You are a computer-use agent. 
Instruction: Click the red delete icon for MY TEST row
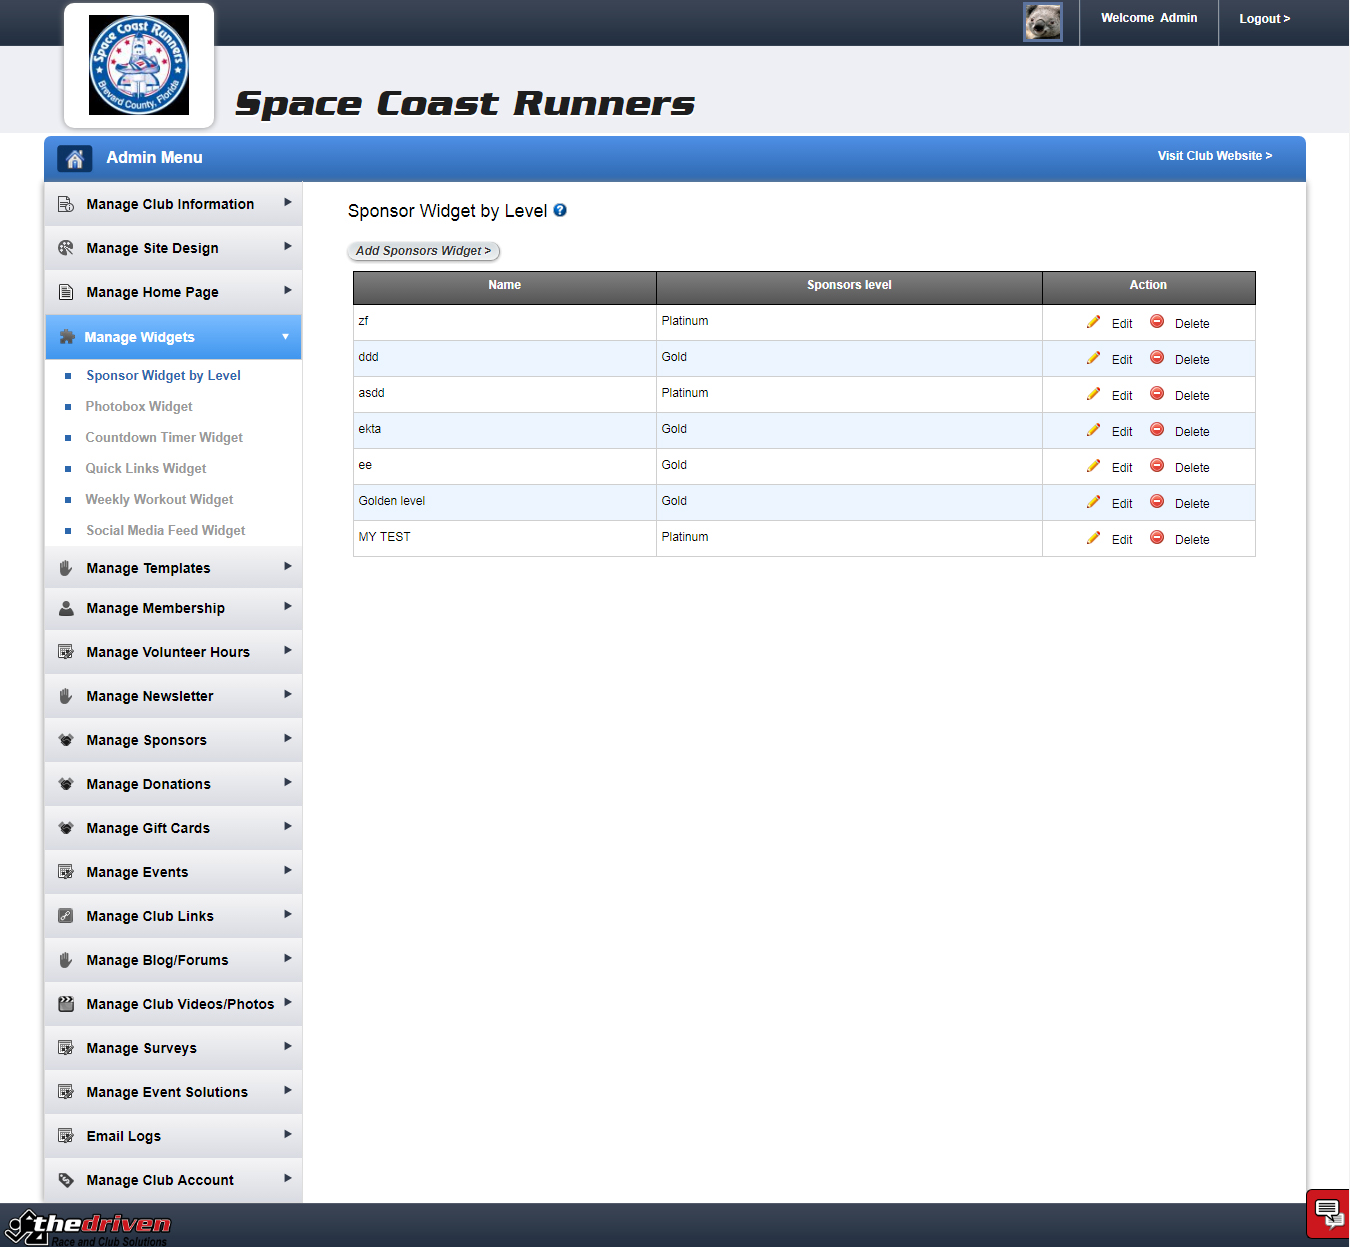pos(1157,538)
